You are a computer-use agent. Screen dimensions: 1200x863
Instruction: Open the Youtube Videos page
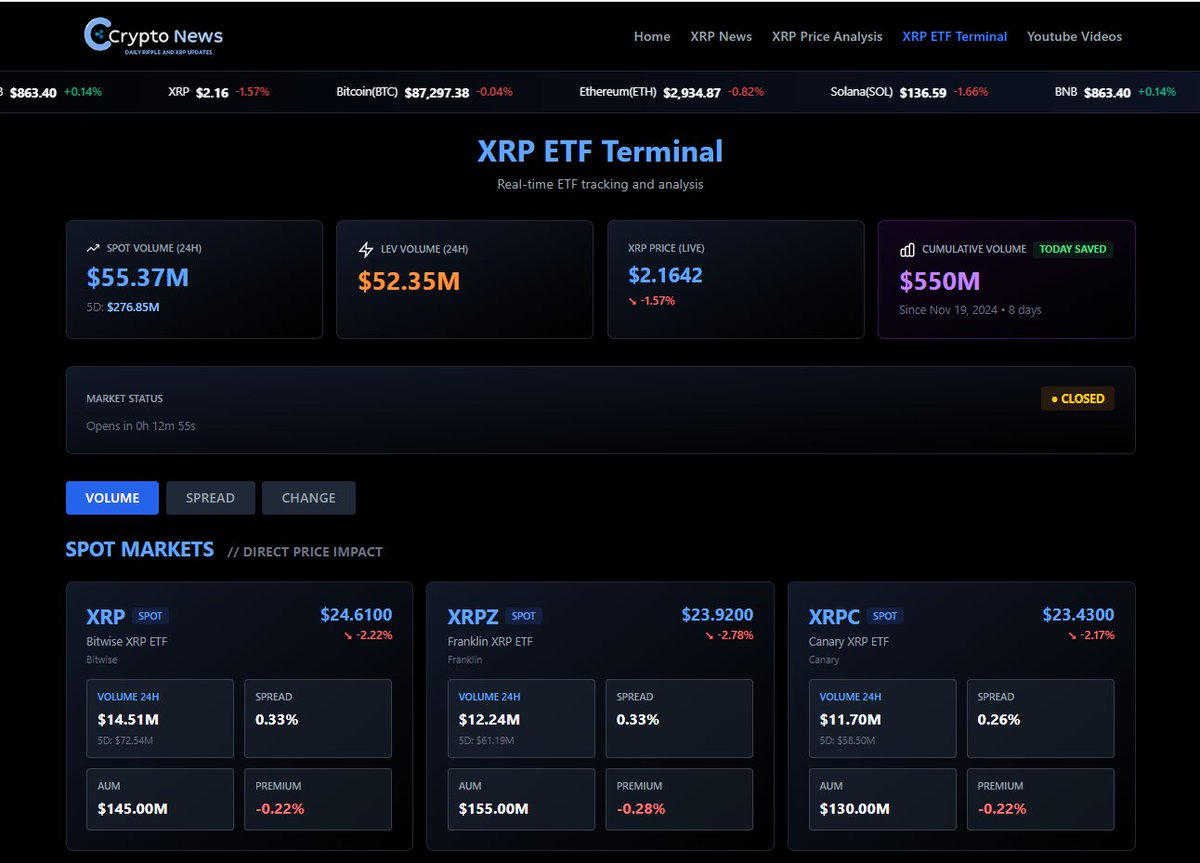[1074, 36]
